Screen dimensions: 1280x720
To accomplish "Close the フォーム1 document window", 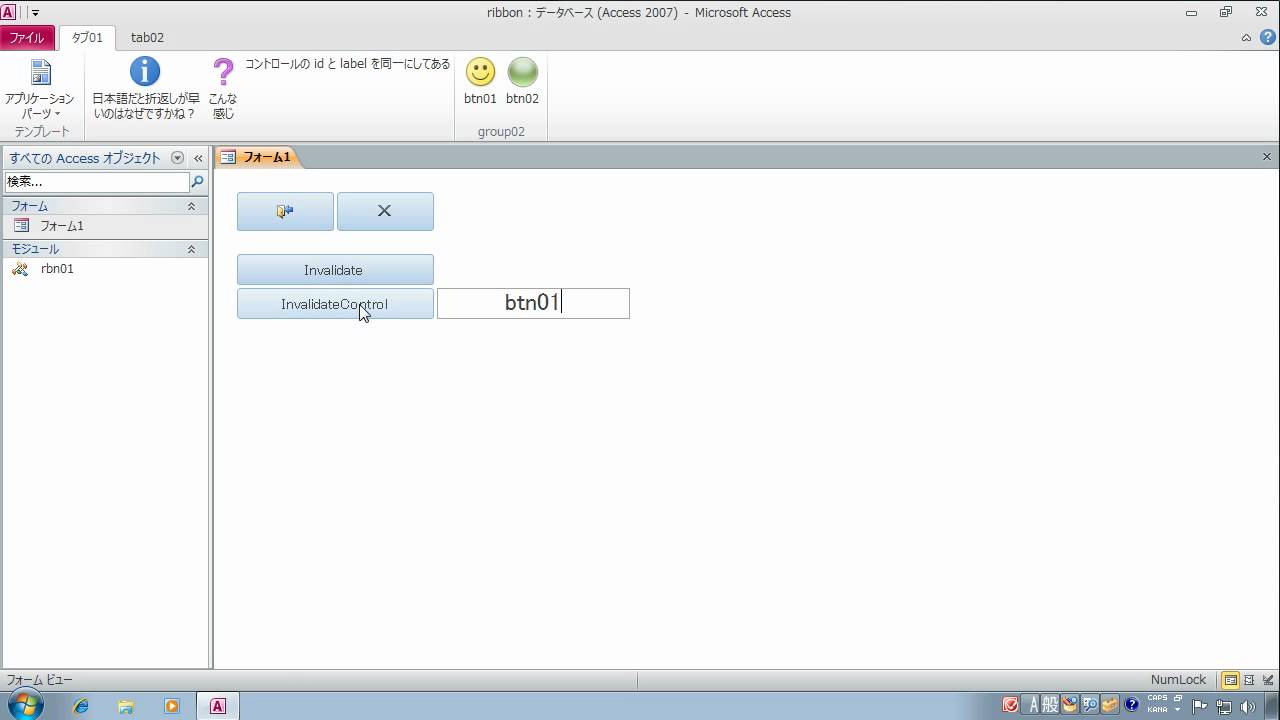I will point(1266,157).
